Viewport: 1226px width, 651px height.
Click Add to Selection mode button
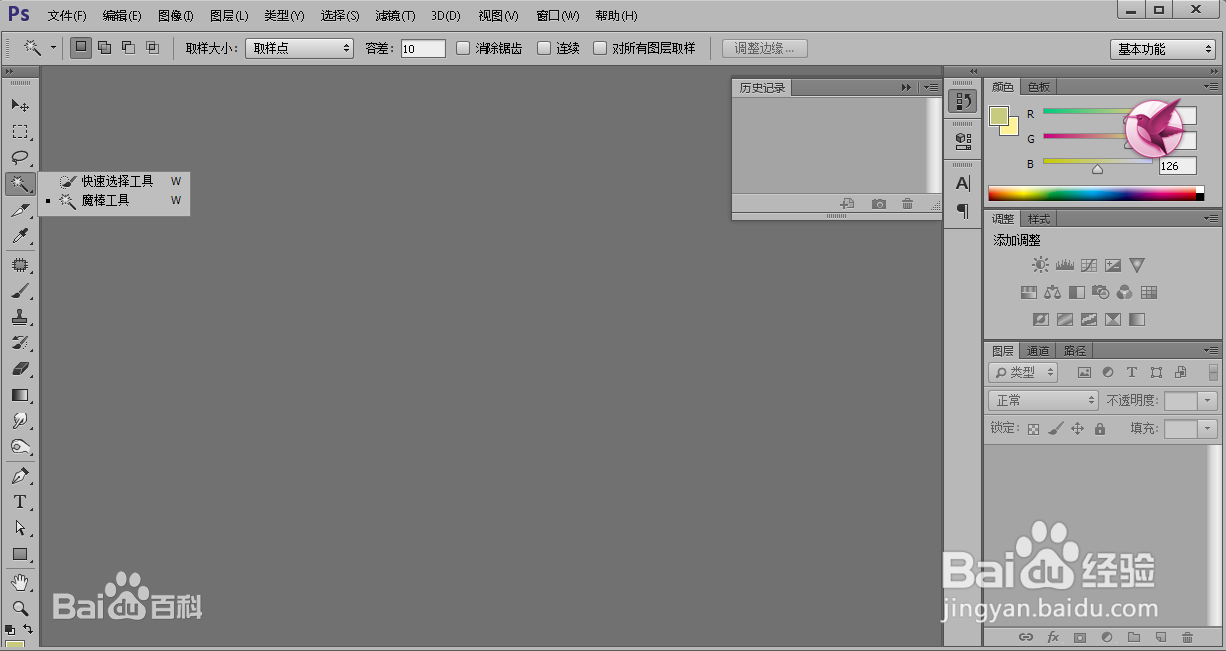(105, 47)
